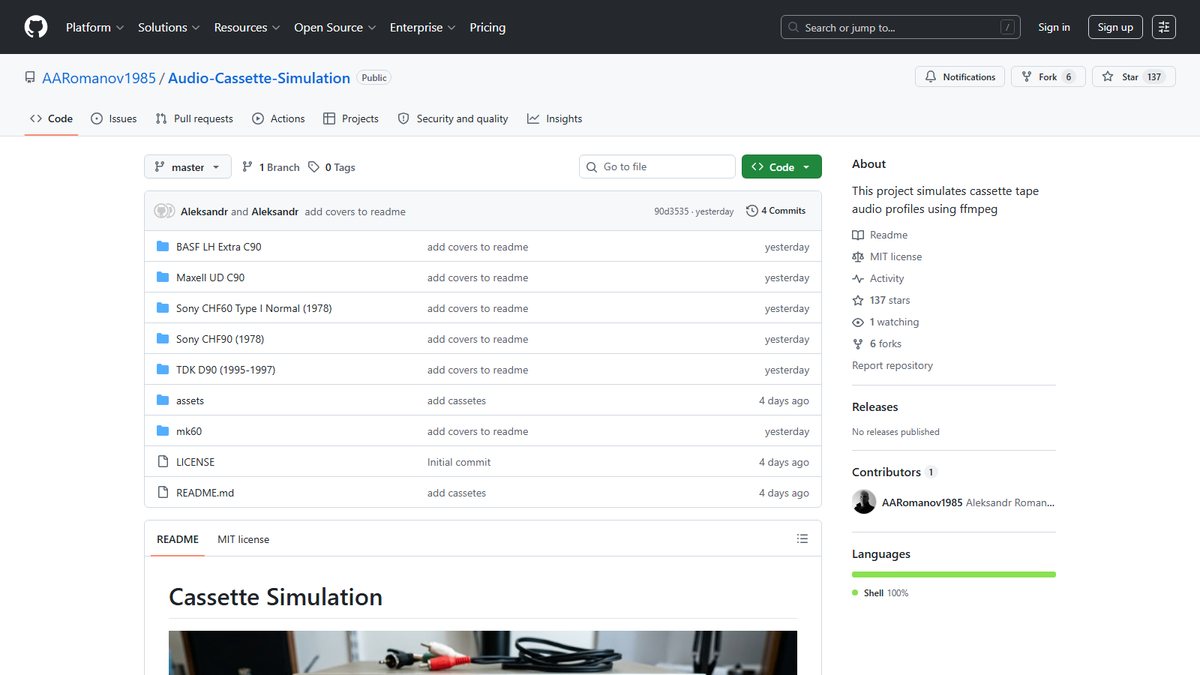Open the Maxell UD C90 folder

[210, 278]
